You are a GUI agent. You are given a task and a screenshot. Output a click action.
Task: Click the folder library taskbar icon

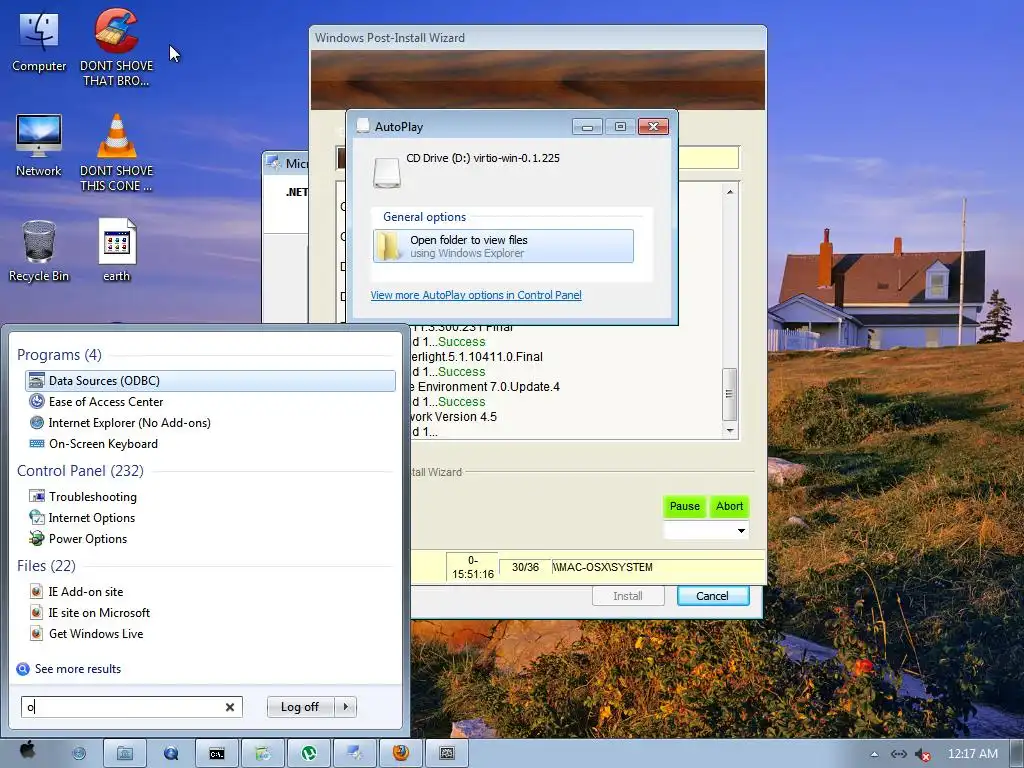click(125, 753)
